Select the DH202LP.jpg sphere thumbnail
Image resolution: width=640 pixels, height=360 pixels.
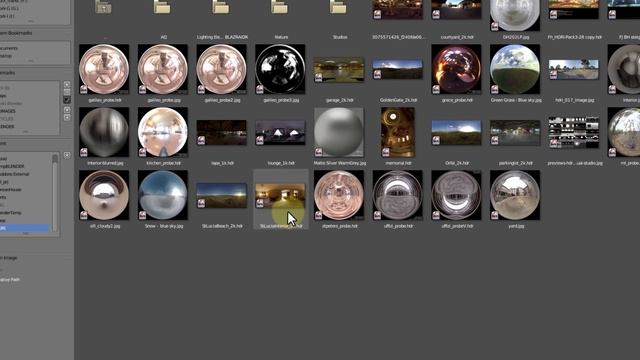click(515, 15)
